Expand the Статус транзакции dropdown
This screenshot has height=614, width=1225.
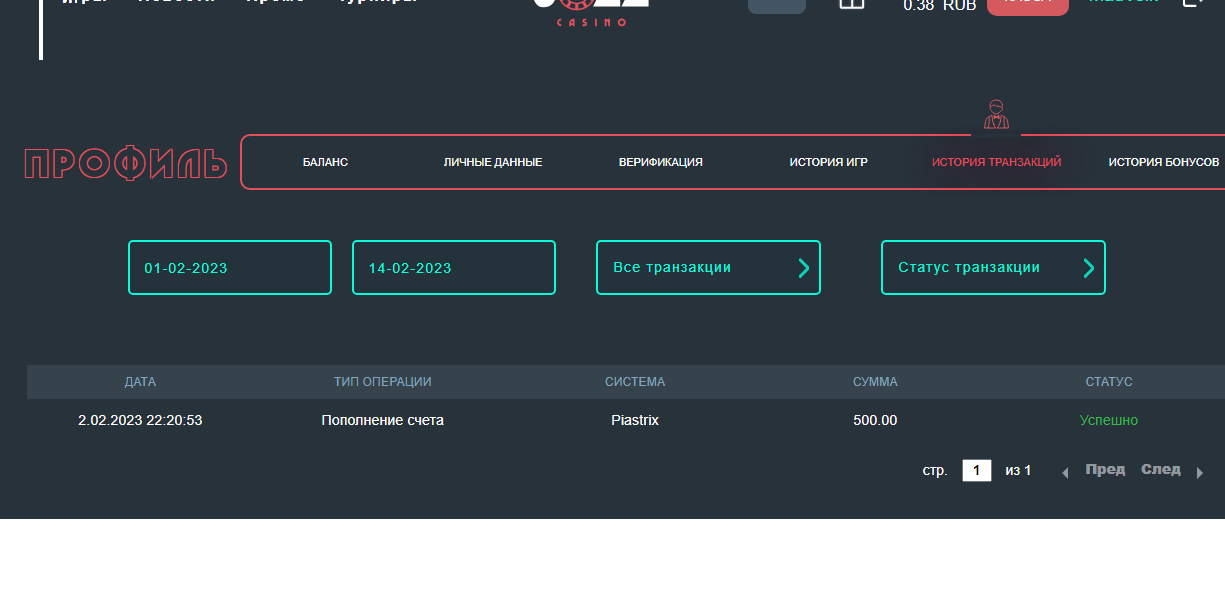(993, 268)
